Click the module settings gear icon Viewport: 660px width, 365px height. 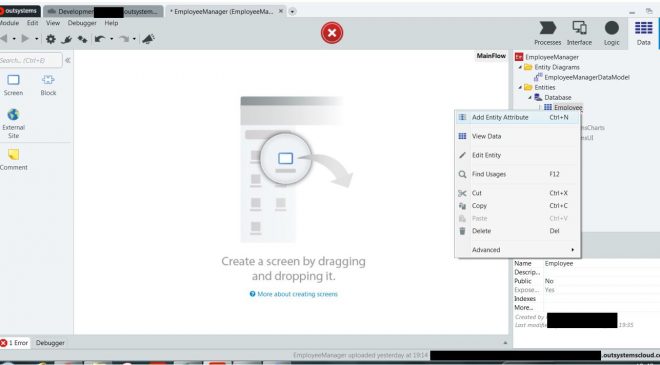coord(51,39)
